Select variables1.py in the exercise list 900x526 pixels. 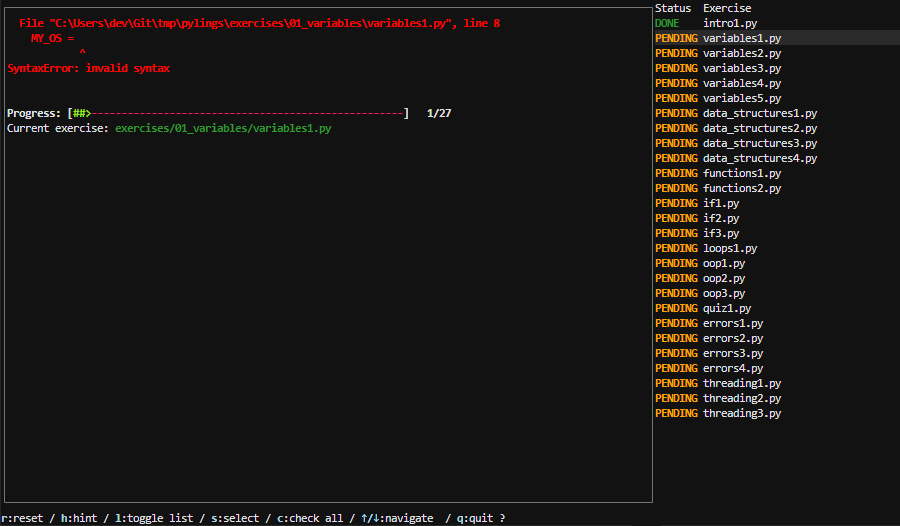tap(742, 38)
